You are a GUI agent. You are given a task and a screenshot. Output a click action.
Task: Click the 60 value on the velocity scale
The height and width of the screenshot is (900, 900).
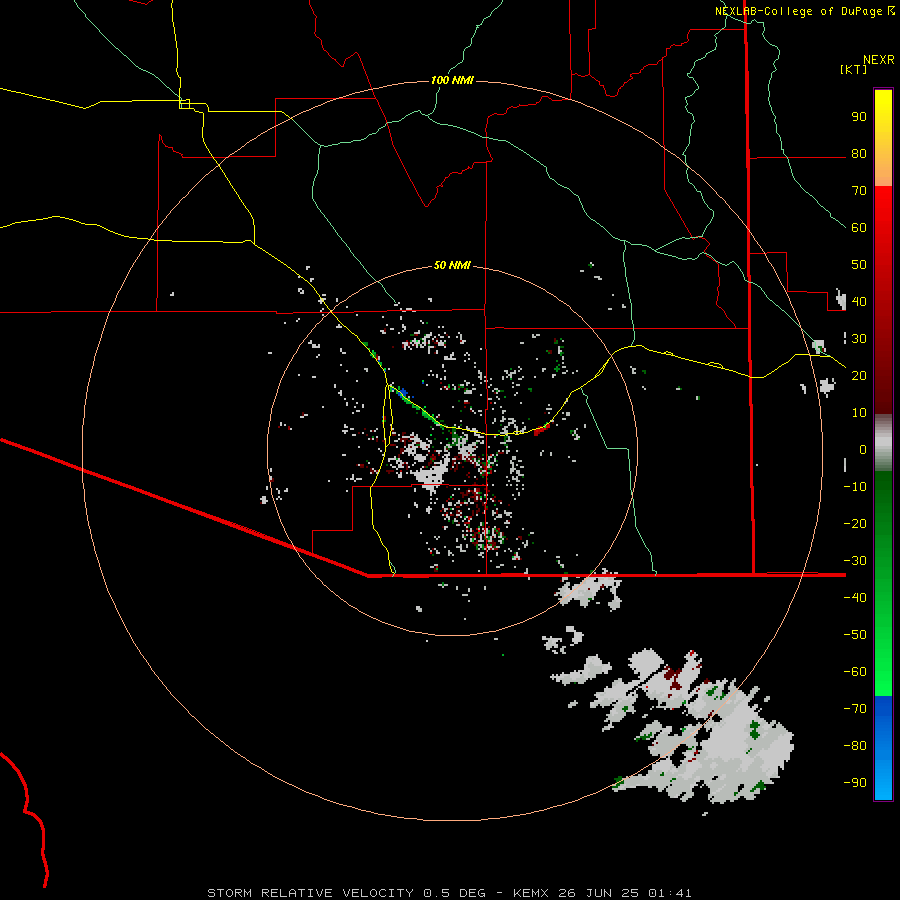[859, 228]
